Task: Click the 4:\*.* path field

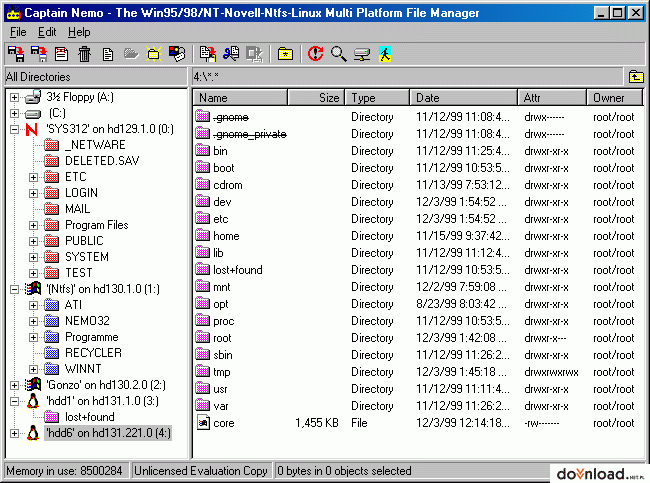Action: click(407, 77)
